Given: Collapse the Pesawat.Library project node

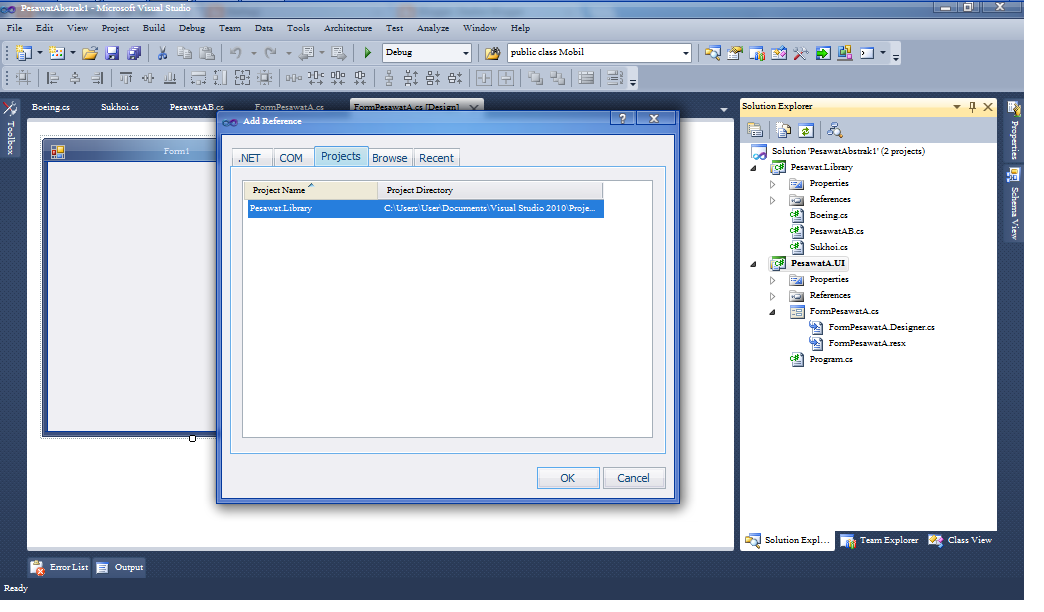Looking at the screenshot, I should click(754, 168).
